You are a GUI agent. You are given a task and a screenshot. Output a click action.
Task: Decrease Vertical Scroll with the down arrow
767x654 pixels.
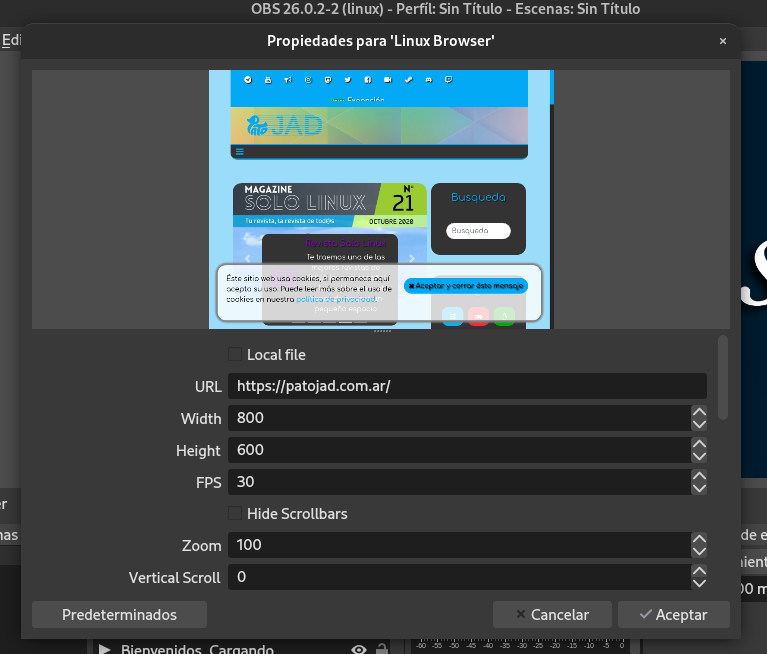point(699,583)
